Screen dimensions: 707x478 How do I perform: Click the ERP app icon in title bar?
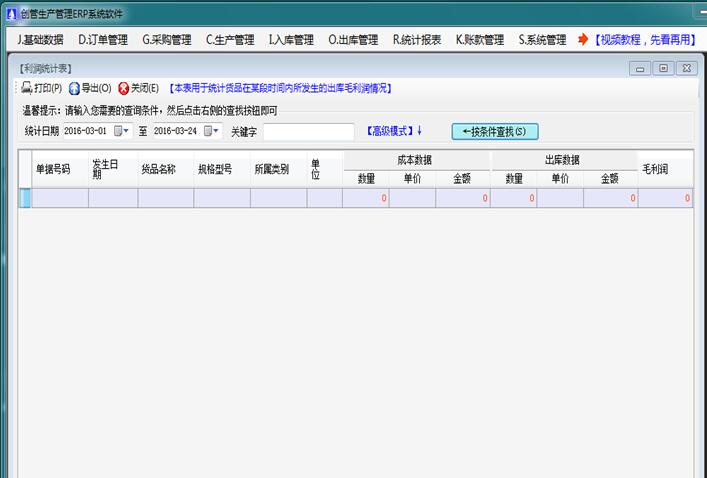point(11,13)
